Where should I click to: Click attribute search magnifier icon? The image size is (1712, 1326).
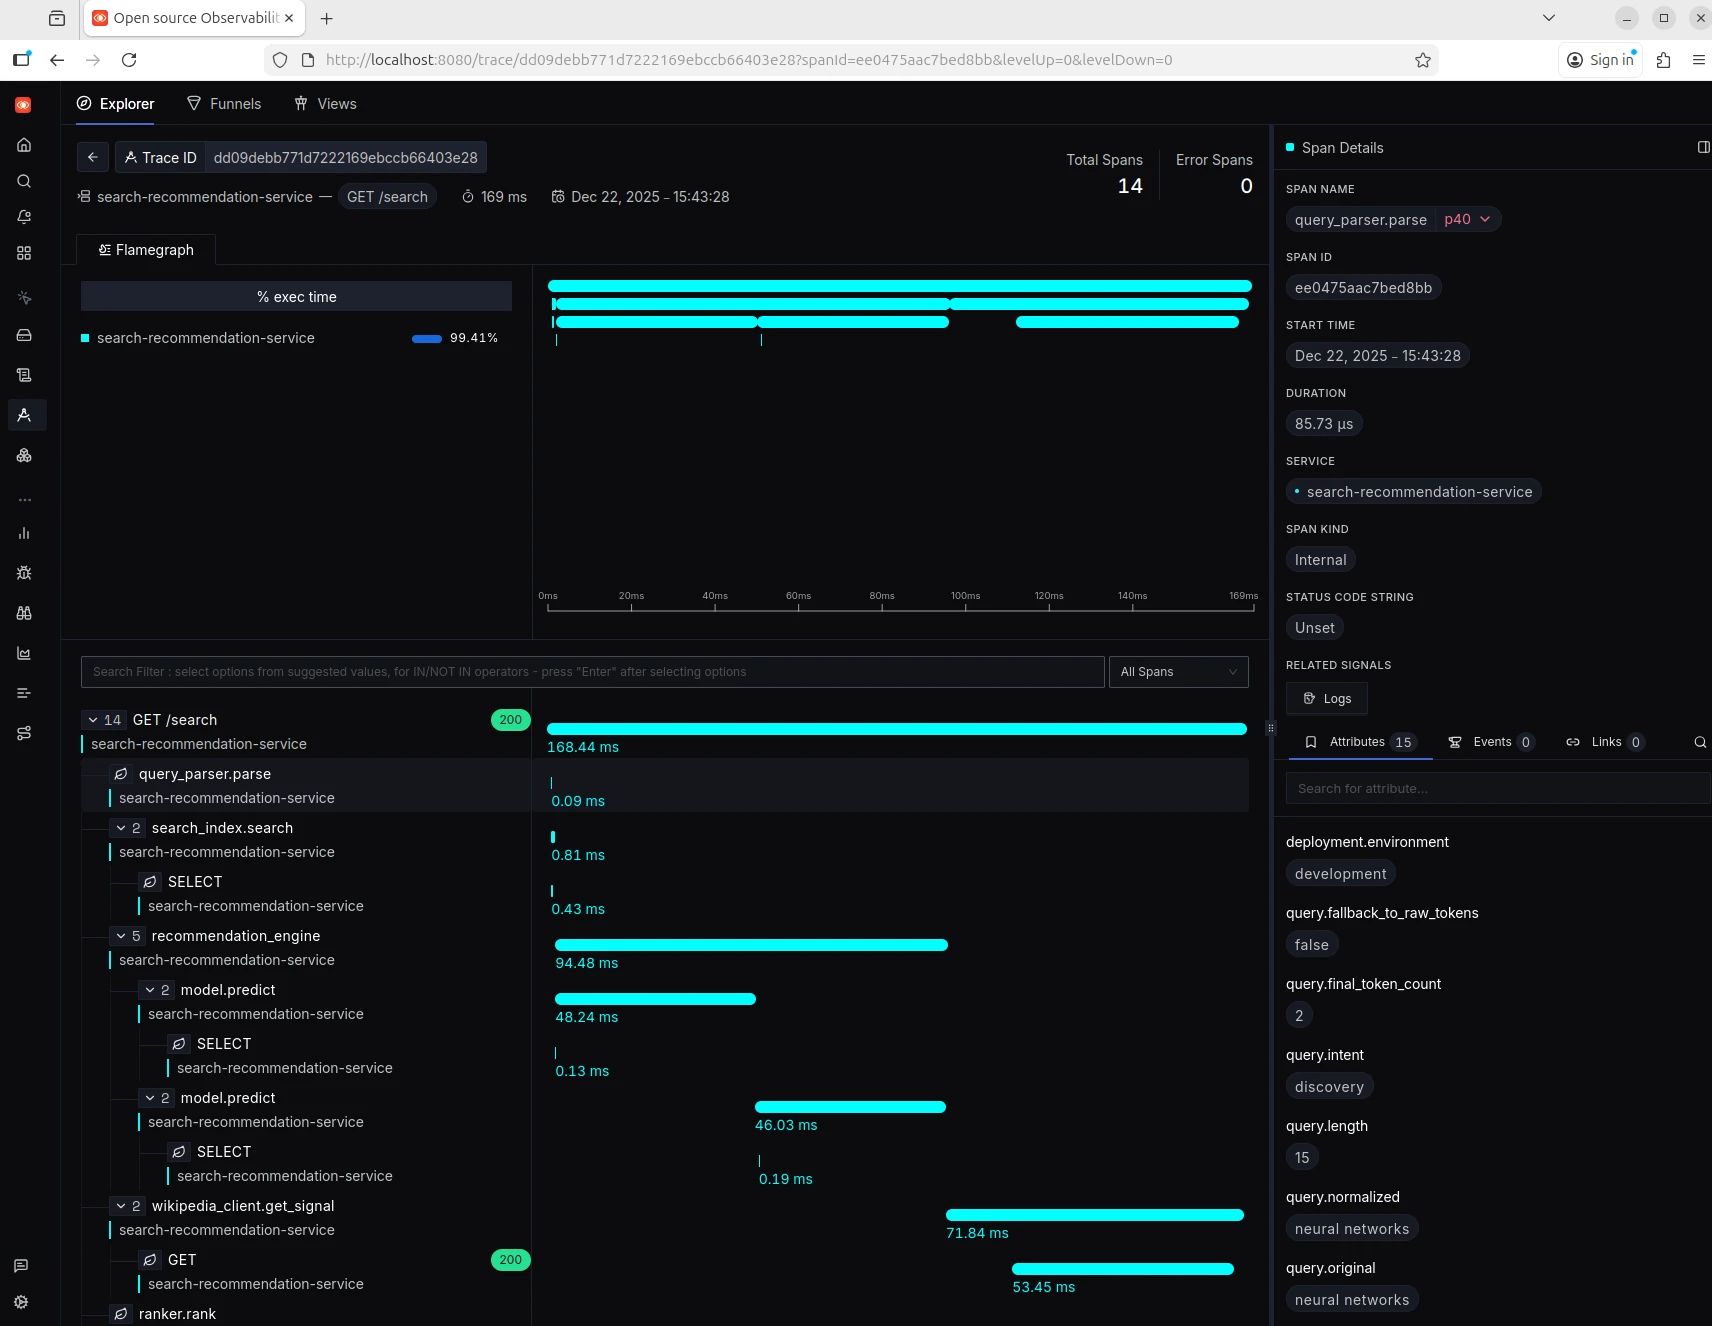(x=1699, y=742)
